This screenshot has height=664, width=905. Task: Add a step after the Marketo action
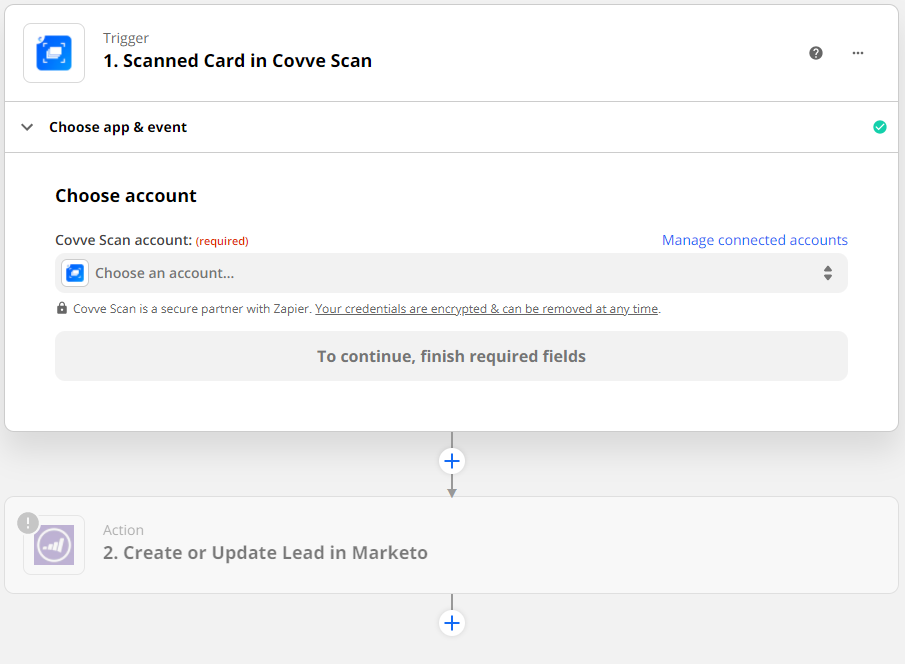click(452, 623)
